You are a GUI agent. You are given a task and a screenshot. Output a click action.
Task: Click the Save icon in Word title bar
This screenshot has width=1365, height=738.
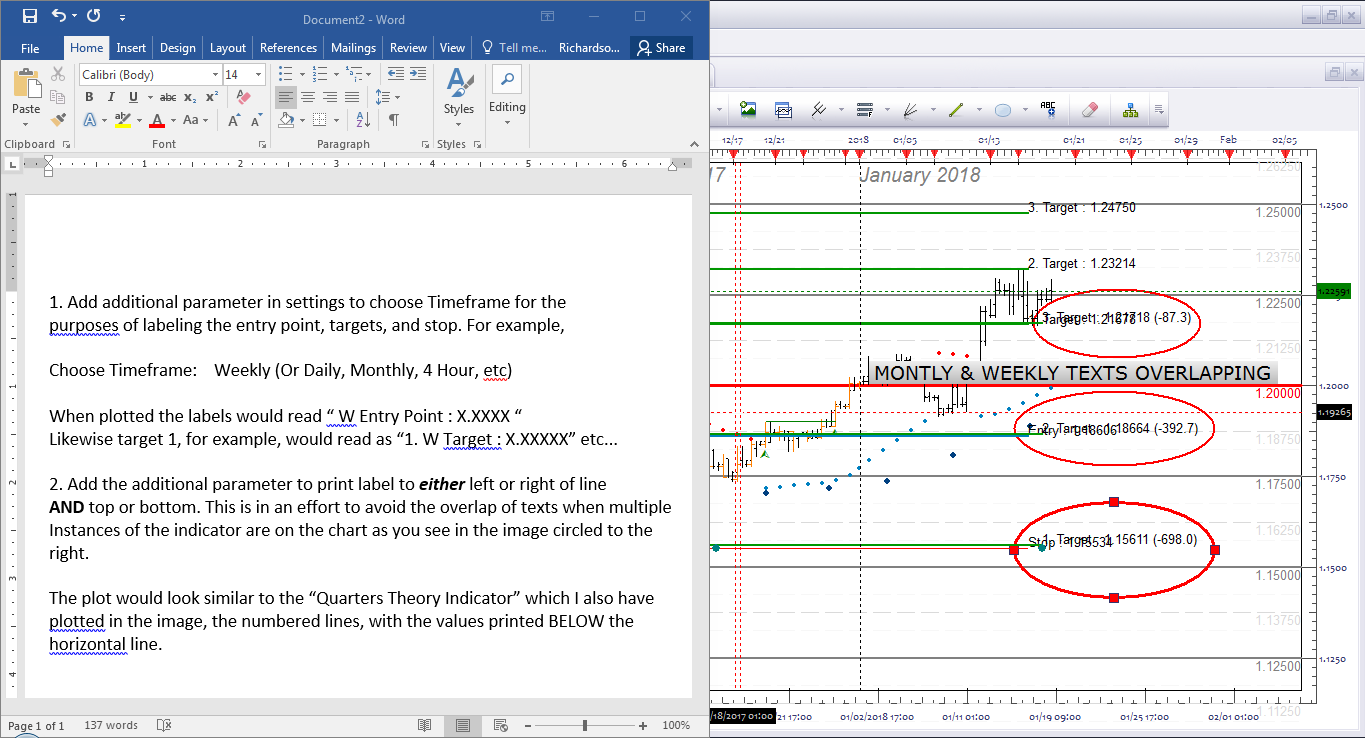29,16
